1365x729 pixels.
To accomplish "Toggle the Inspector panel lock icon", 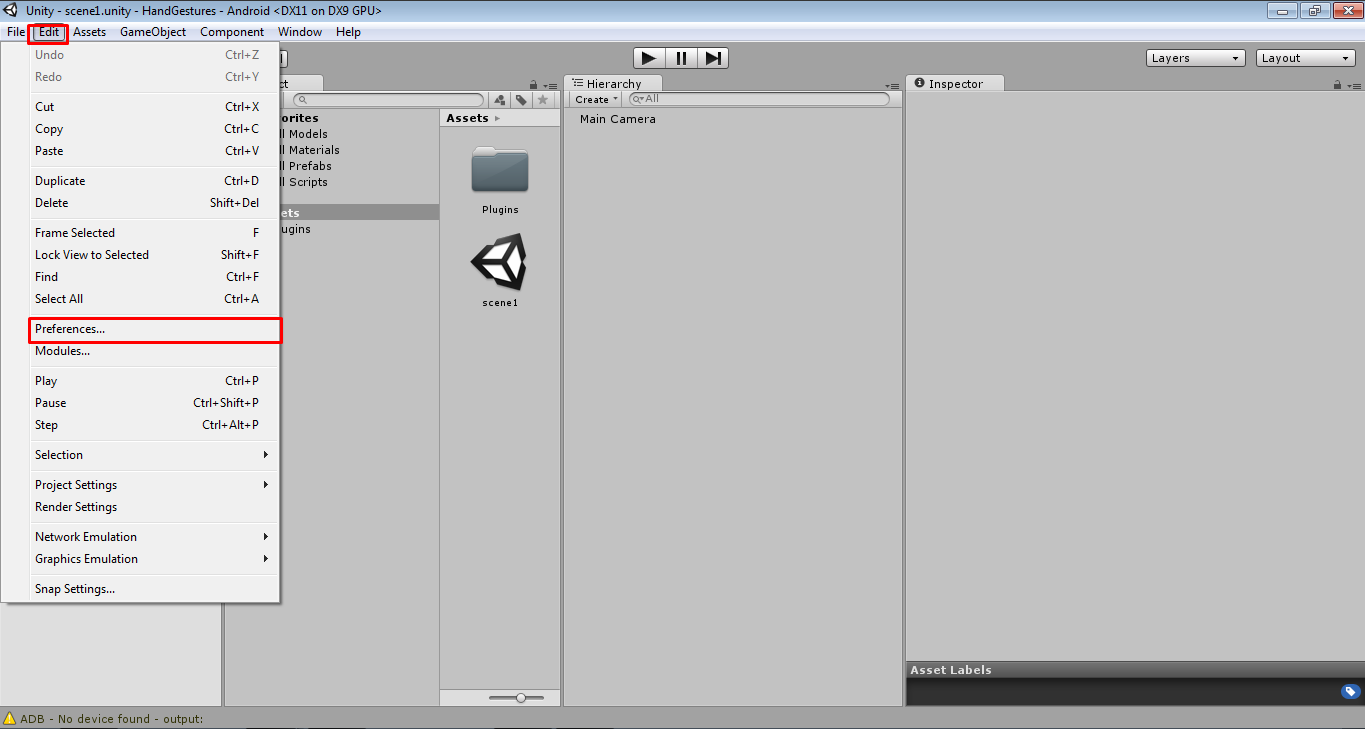I will 1338,85.
